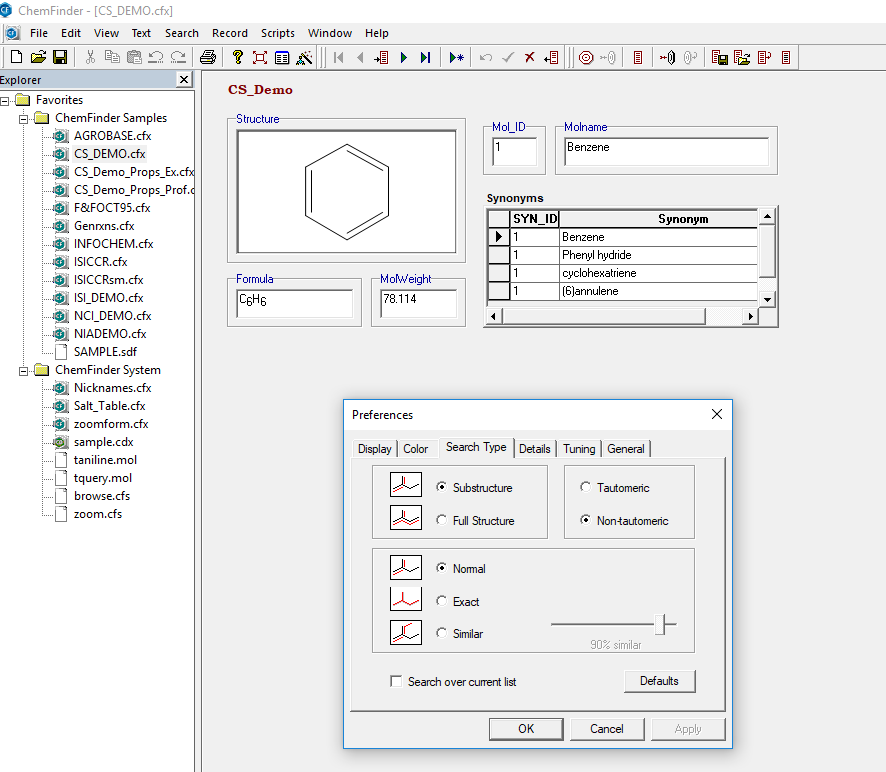The height and width of the screenshot is (772, 886).
Task: Click the red full-screen frame toolbar icon
Action: 259,57
